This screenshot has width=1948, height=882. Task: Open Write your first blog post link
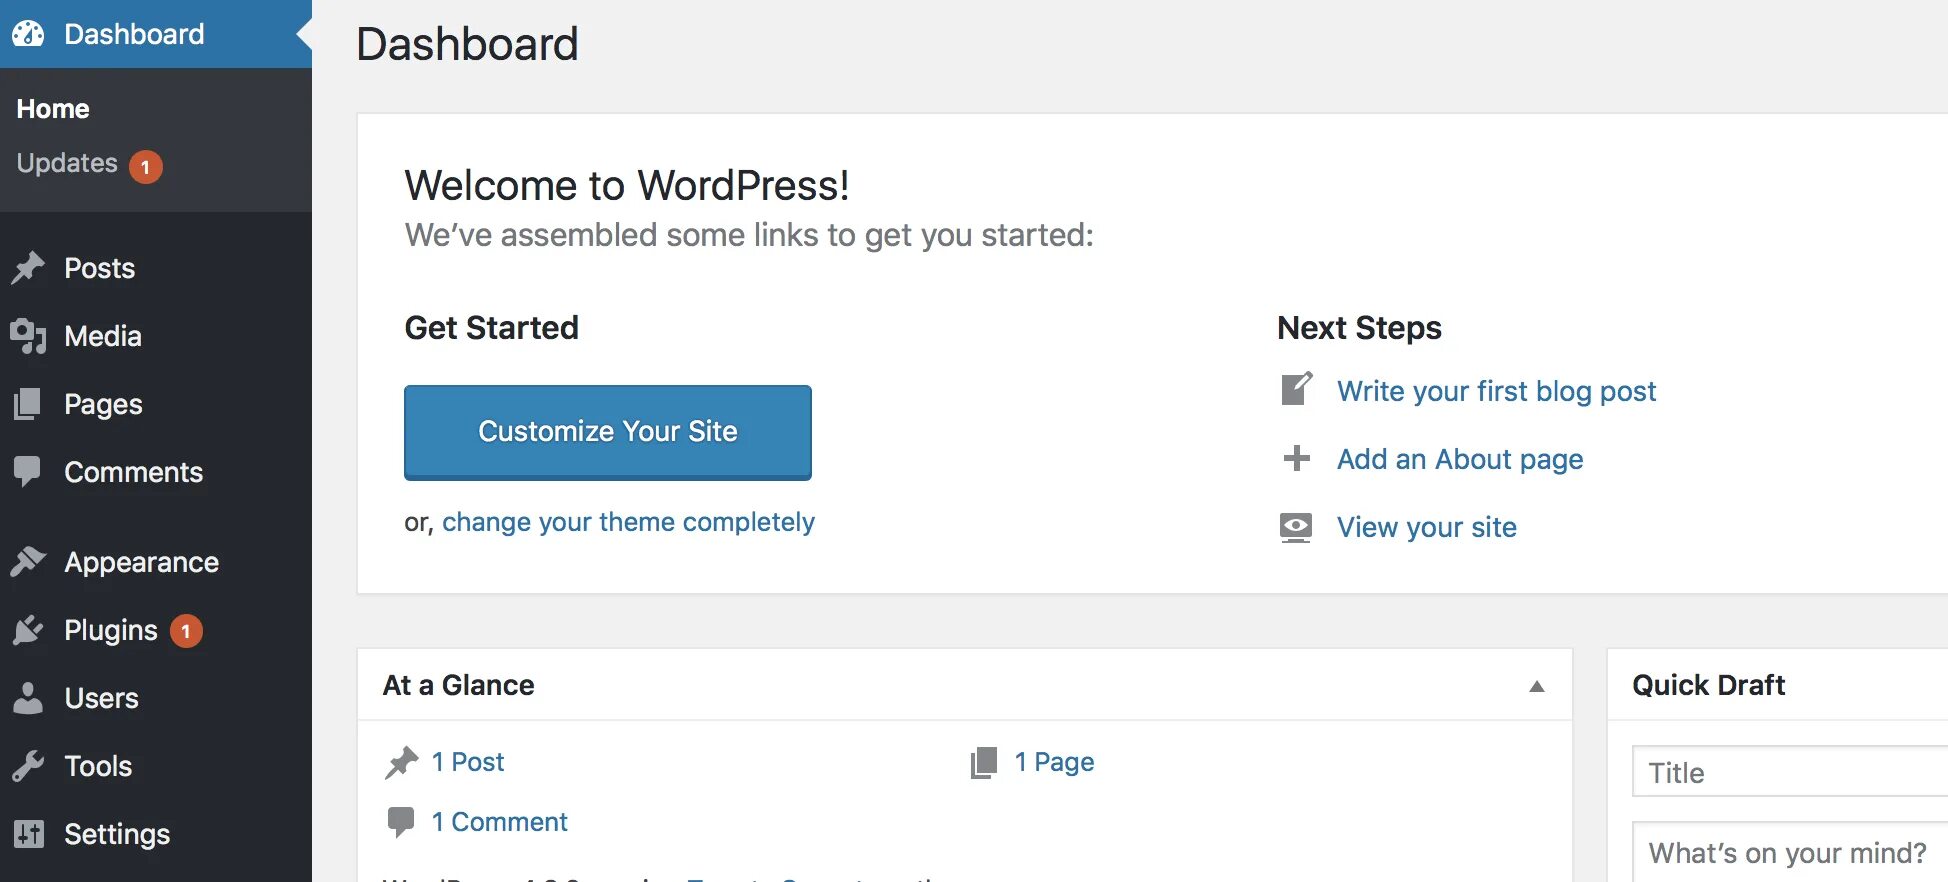(1496, 391)
